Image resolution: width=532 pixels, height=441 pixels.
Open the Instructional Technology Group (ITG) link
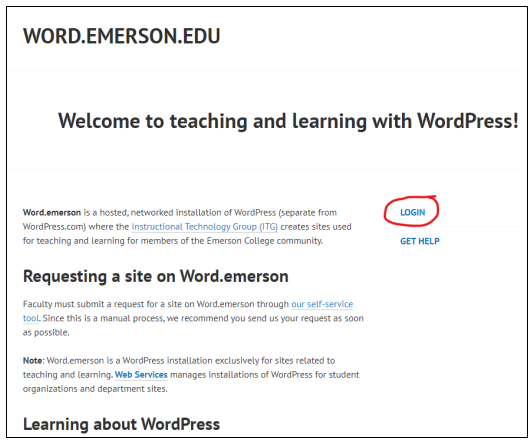point(205,227)
